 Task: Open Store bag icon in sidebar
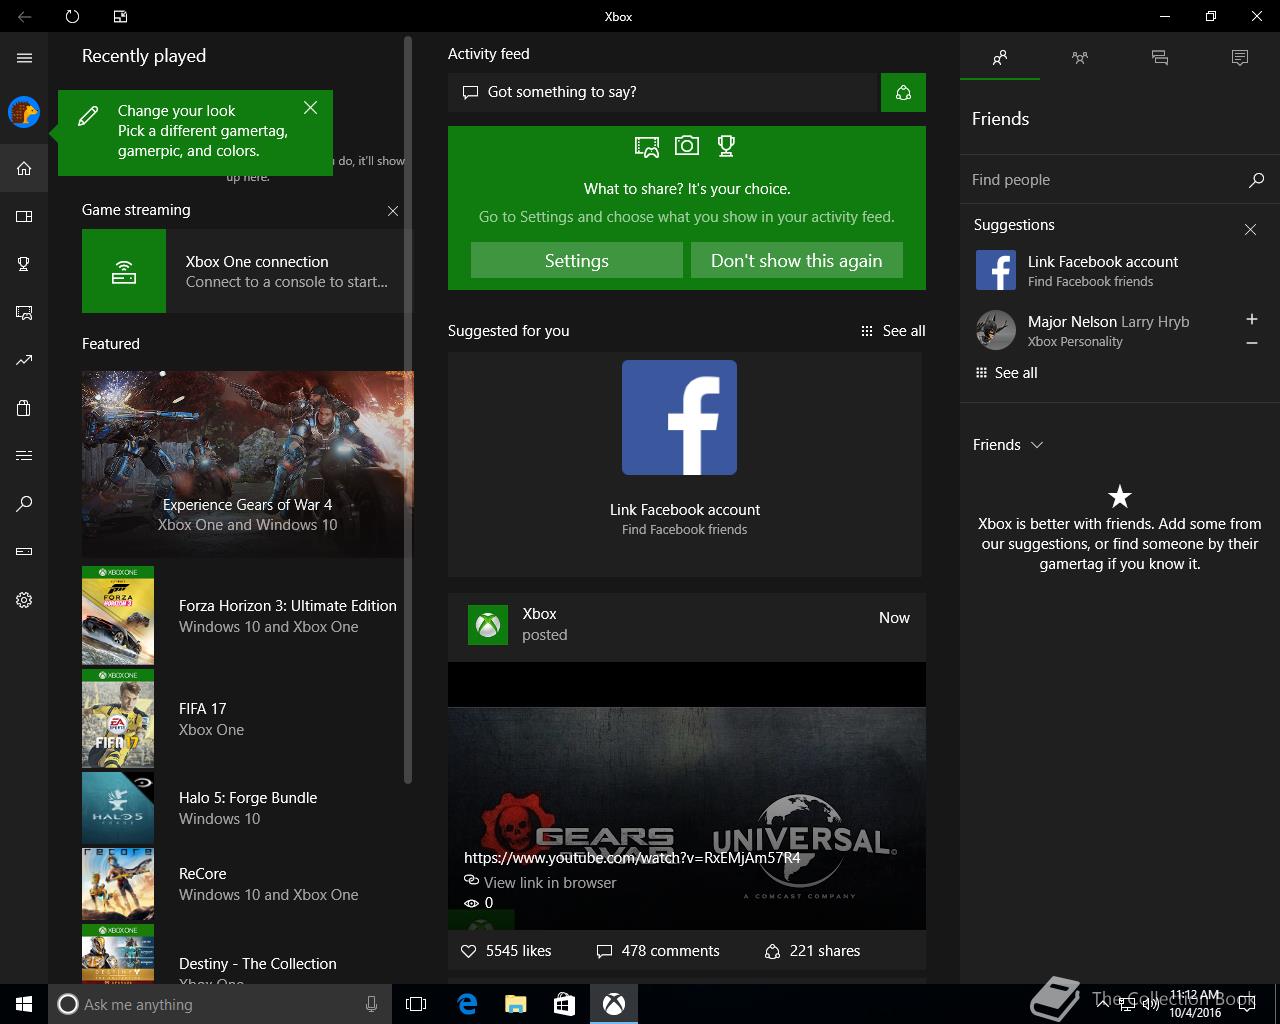pos(24,408)
